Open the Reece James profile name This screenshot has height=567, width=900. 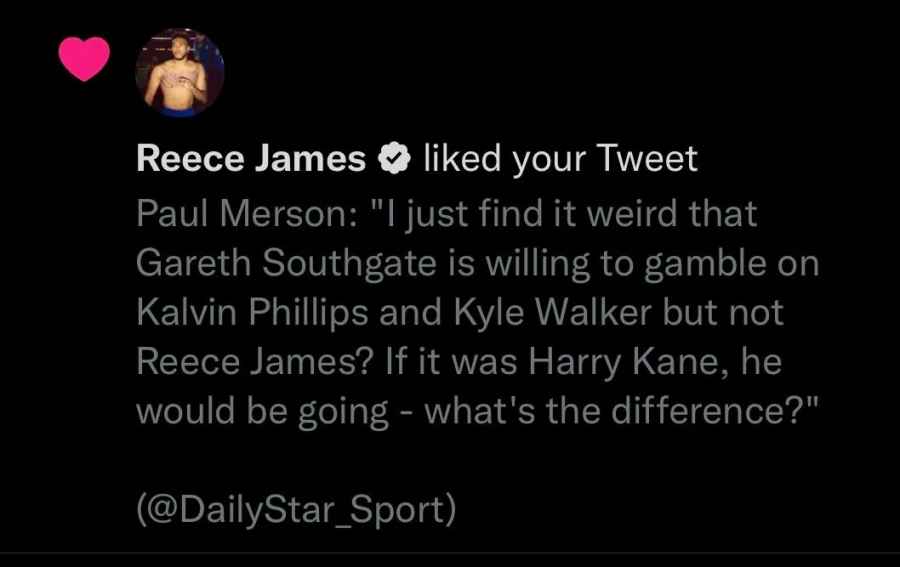tap(250, 159)
